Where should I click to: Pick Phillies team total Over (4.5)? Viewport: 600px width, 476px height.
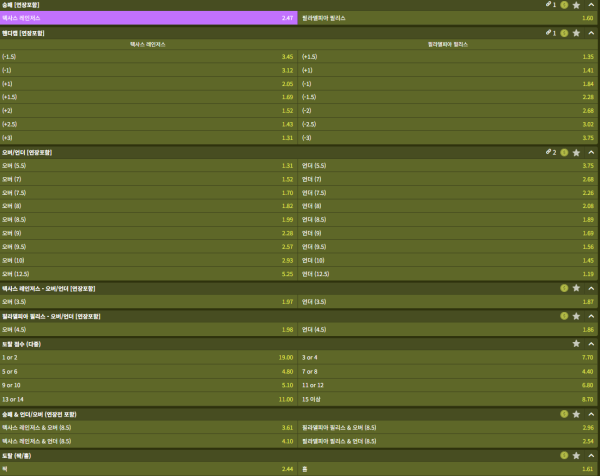pyautogui.click(x=148, y=329)
